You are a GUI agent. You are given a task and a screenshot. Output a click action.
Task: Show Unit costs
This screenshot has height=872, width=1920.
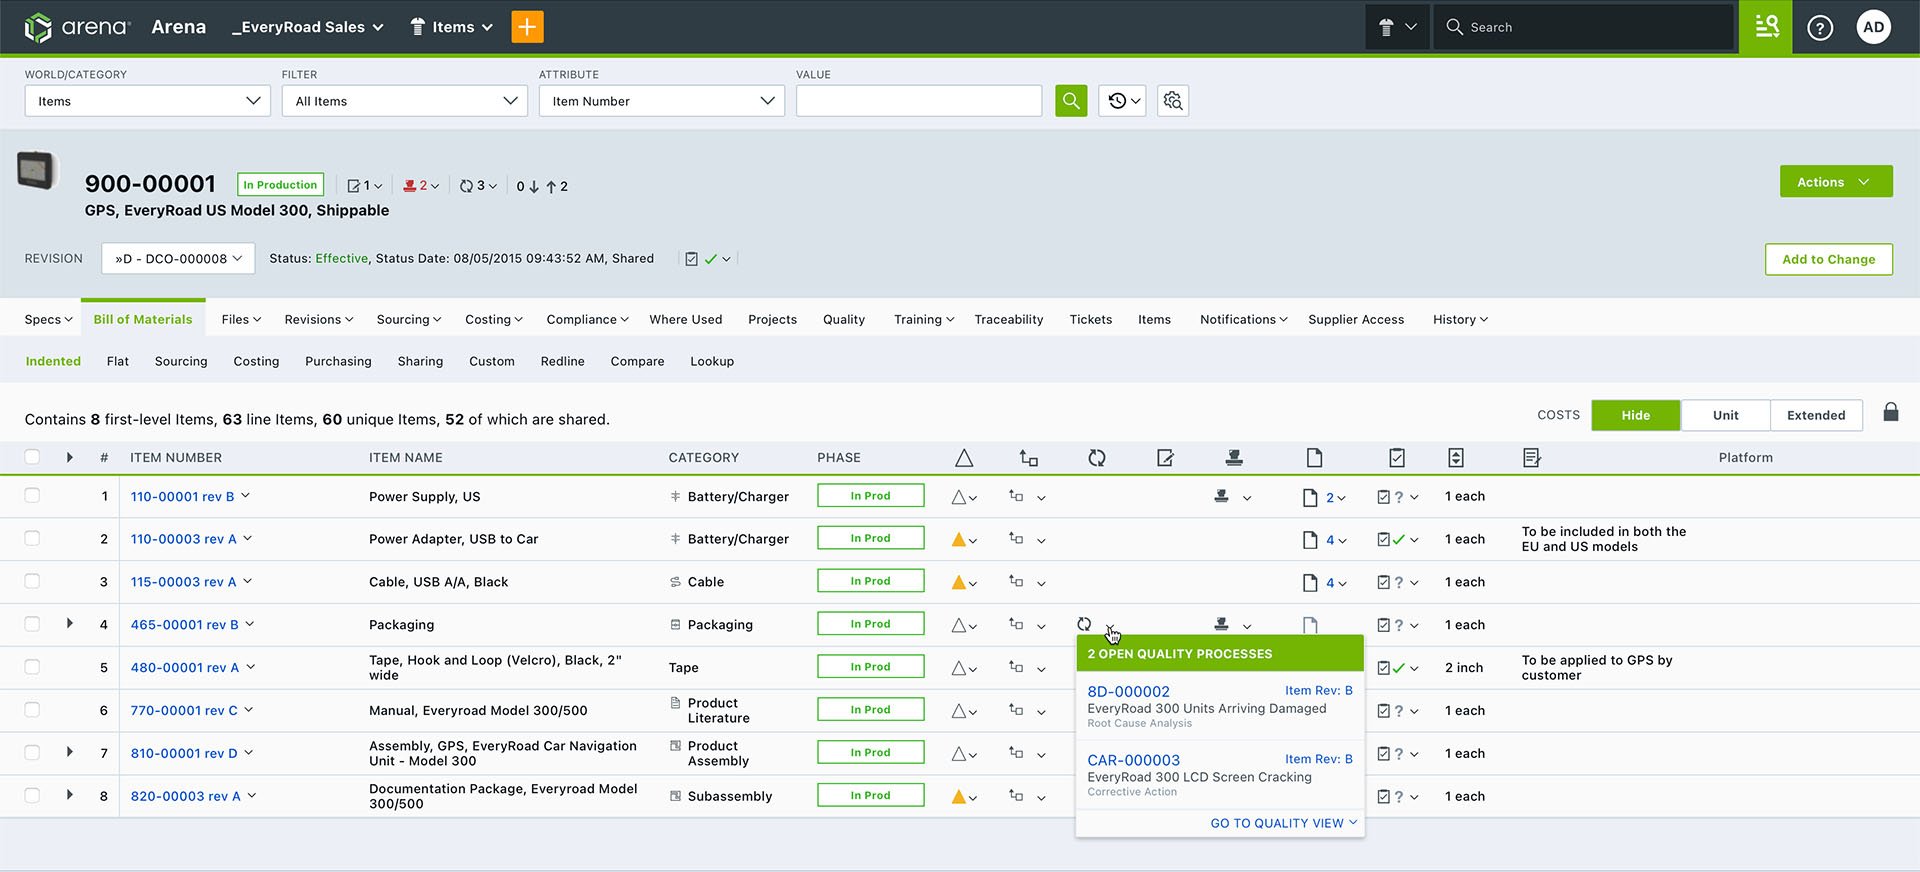click(1726, 415)
